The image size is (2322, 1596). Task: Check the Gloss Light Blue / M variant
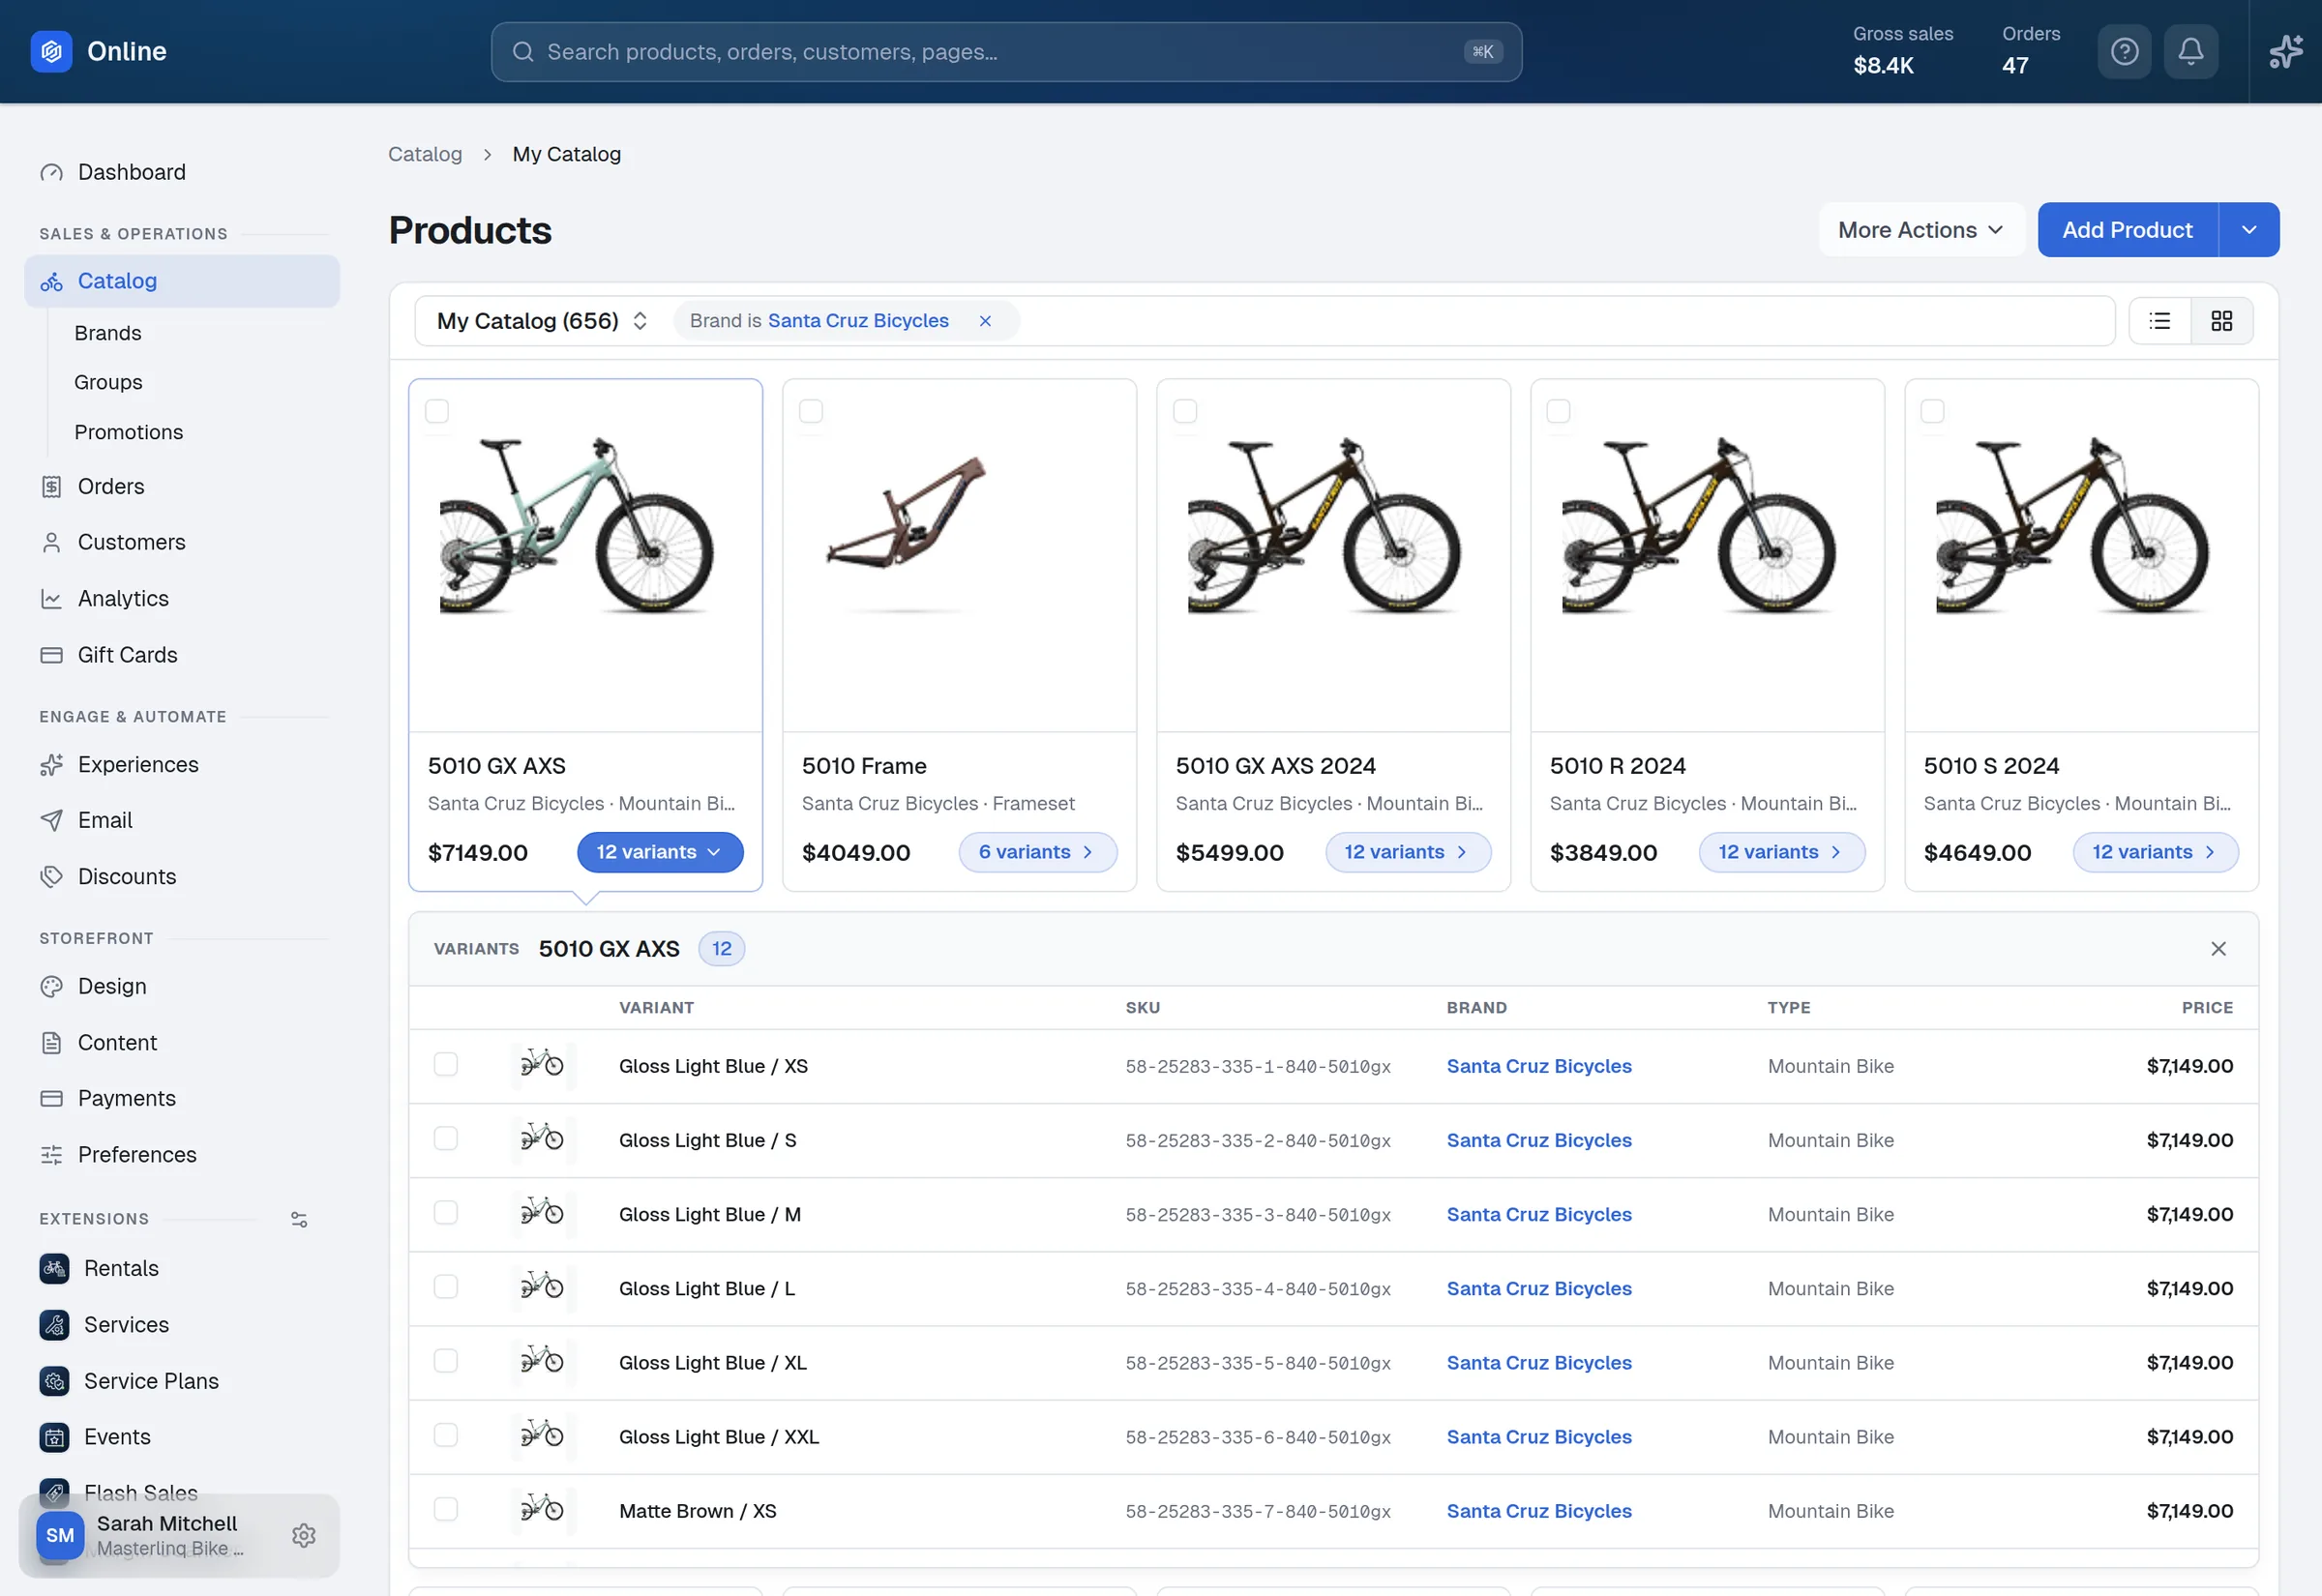click(x=446, y=1212)
